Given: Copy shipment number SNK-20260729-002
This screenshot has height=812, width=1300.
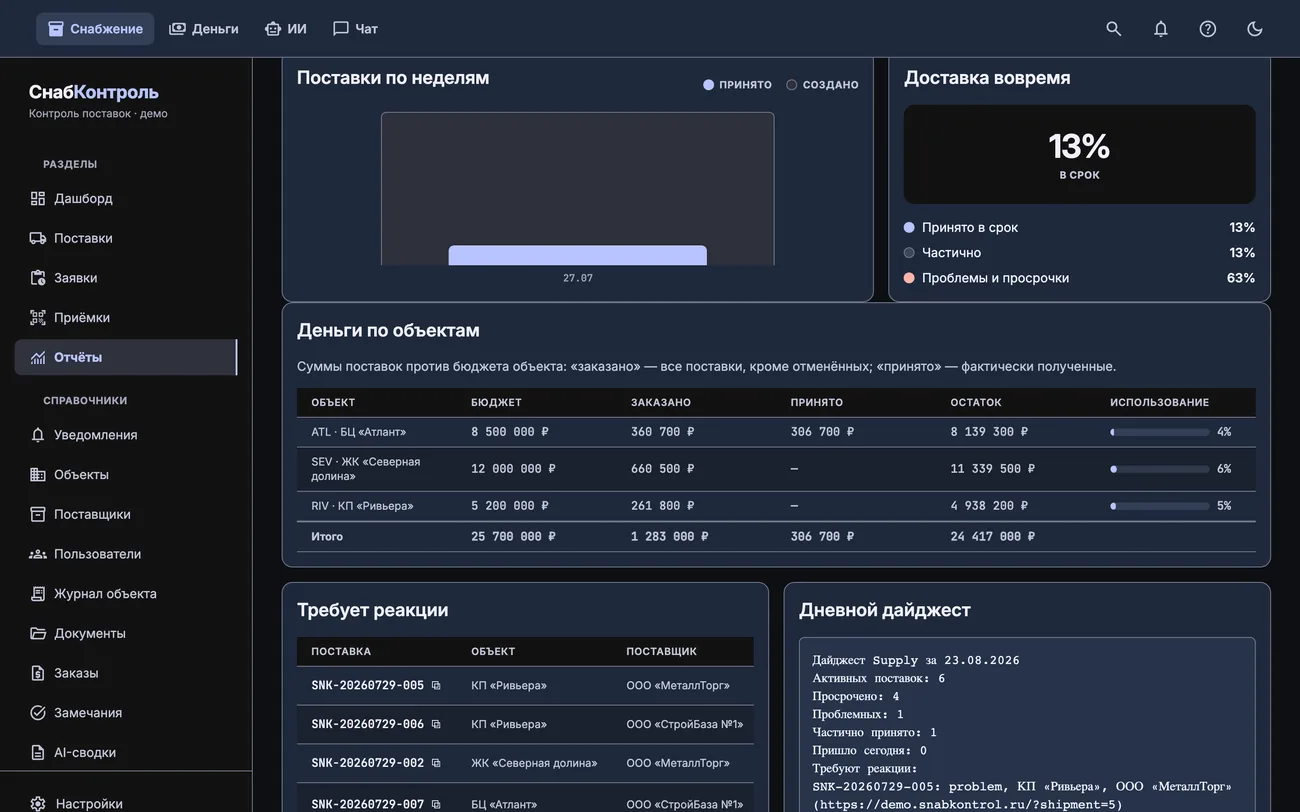Looking at the screenshot, I should coord(436,763).
